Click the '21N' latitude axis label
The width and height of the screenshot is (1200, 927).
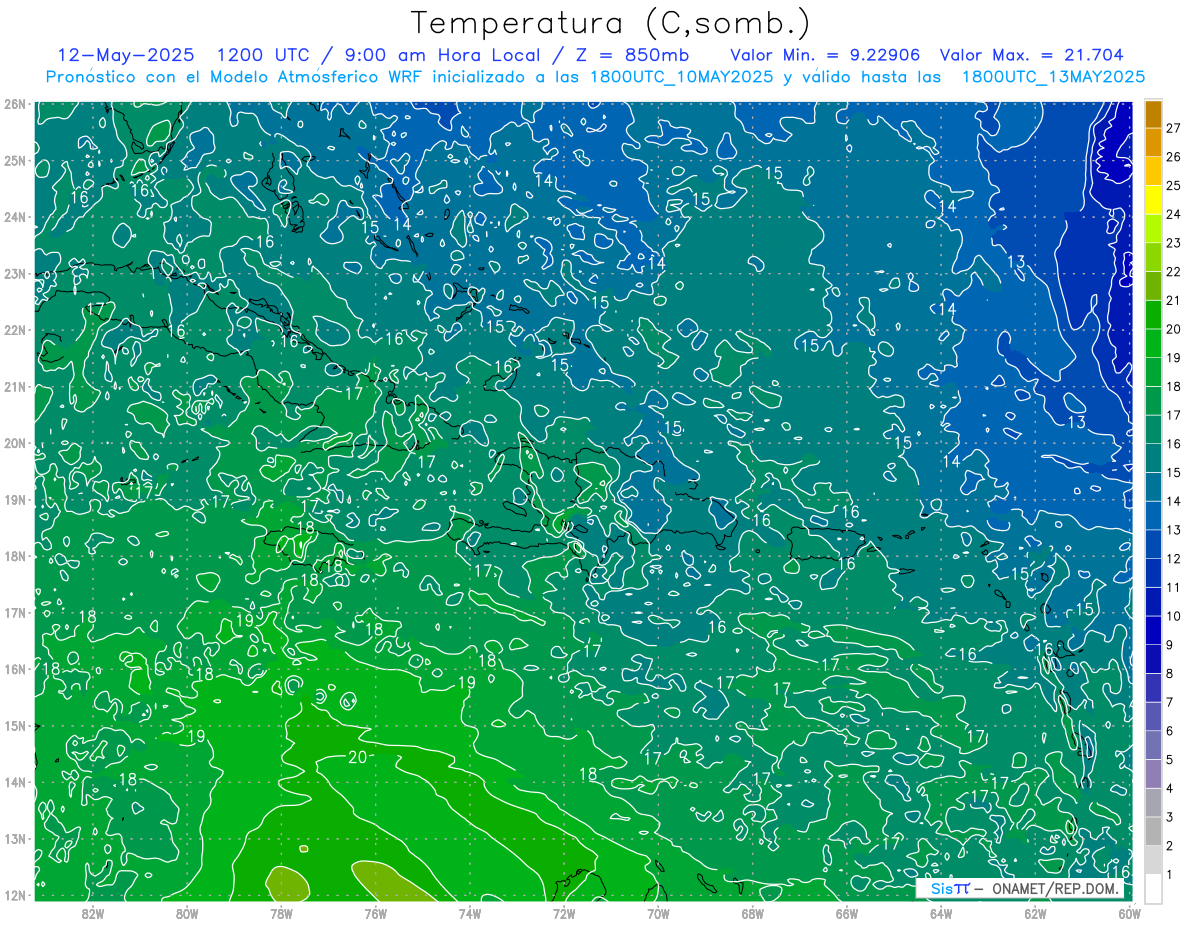[x=15, y=386]
